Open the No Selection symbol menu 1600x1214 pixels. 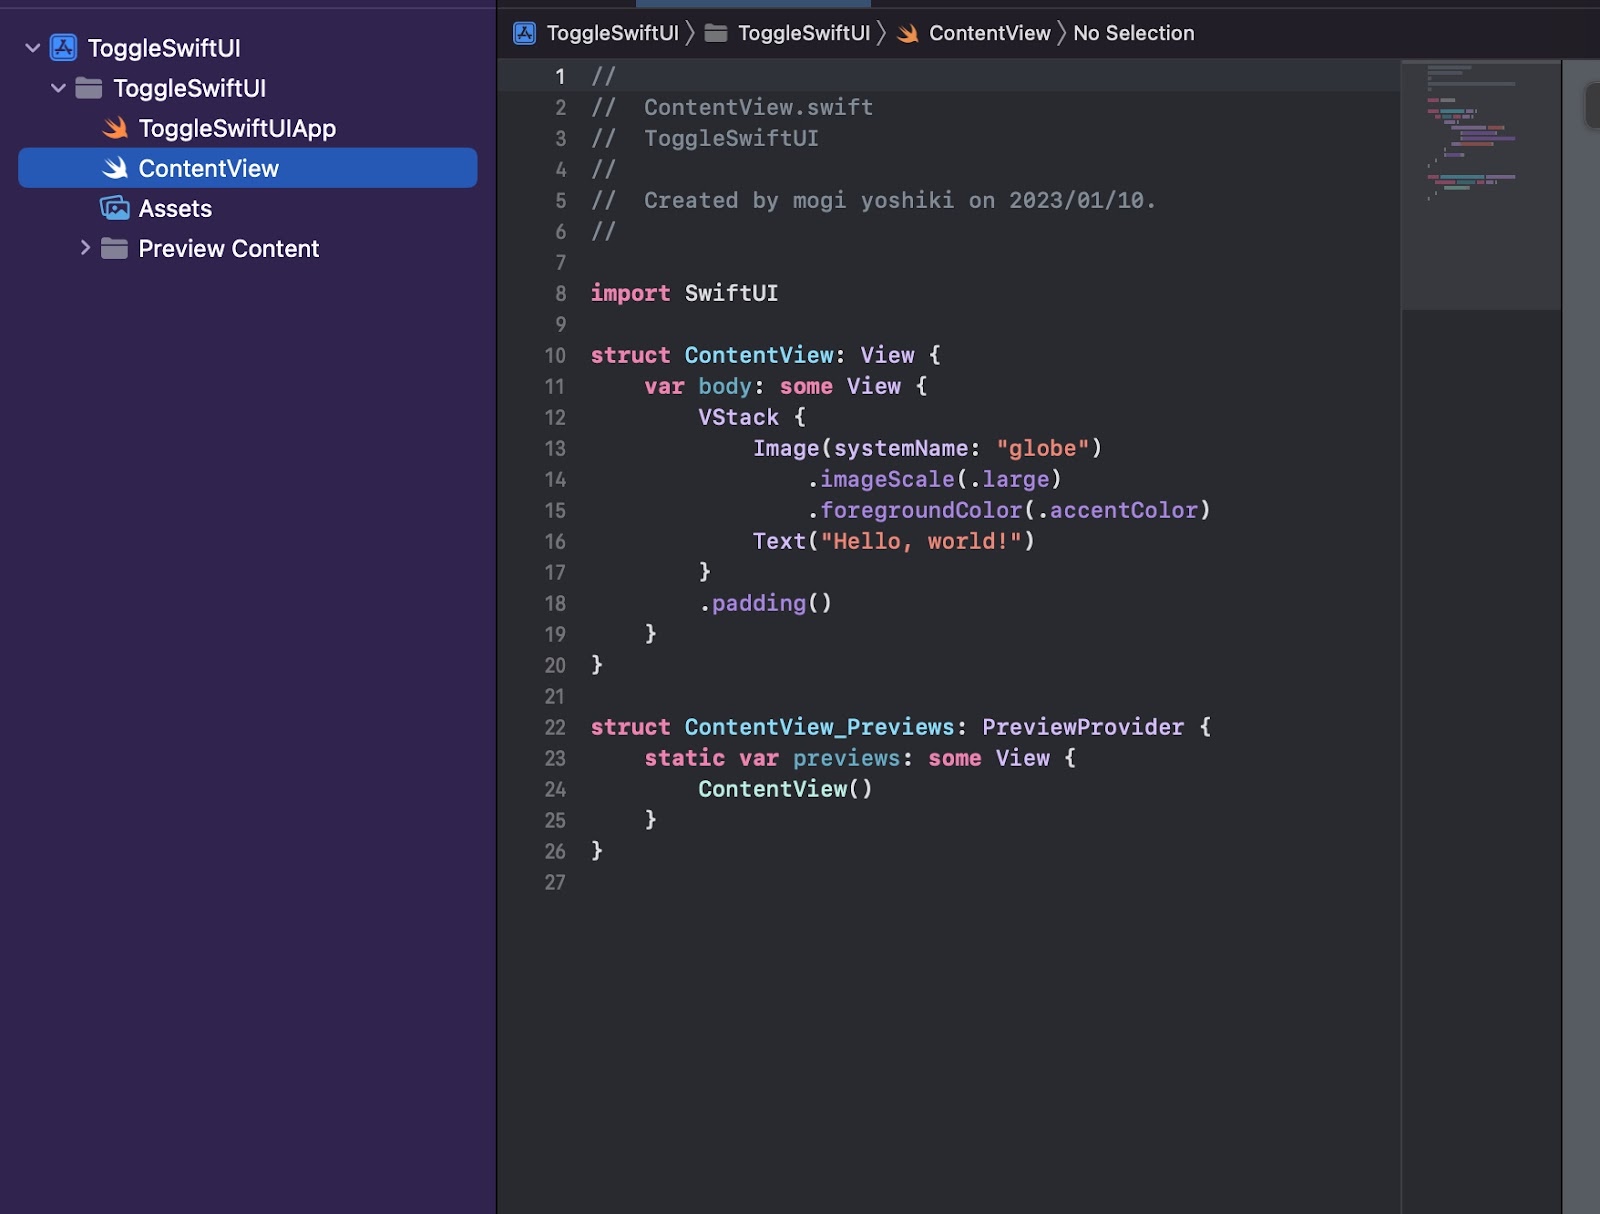(1134, 33)
